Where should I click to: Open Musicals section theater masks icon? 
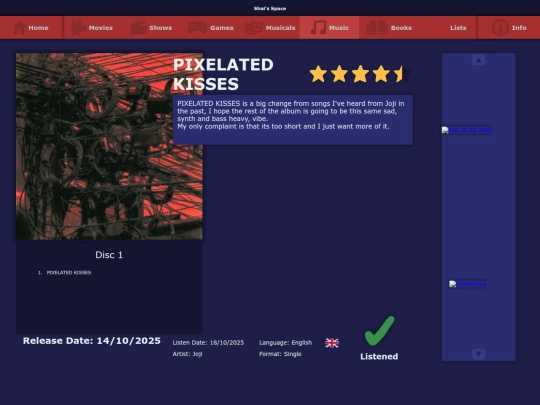point(254,28)
